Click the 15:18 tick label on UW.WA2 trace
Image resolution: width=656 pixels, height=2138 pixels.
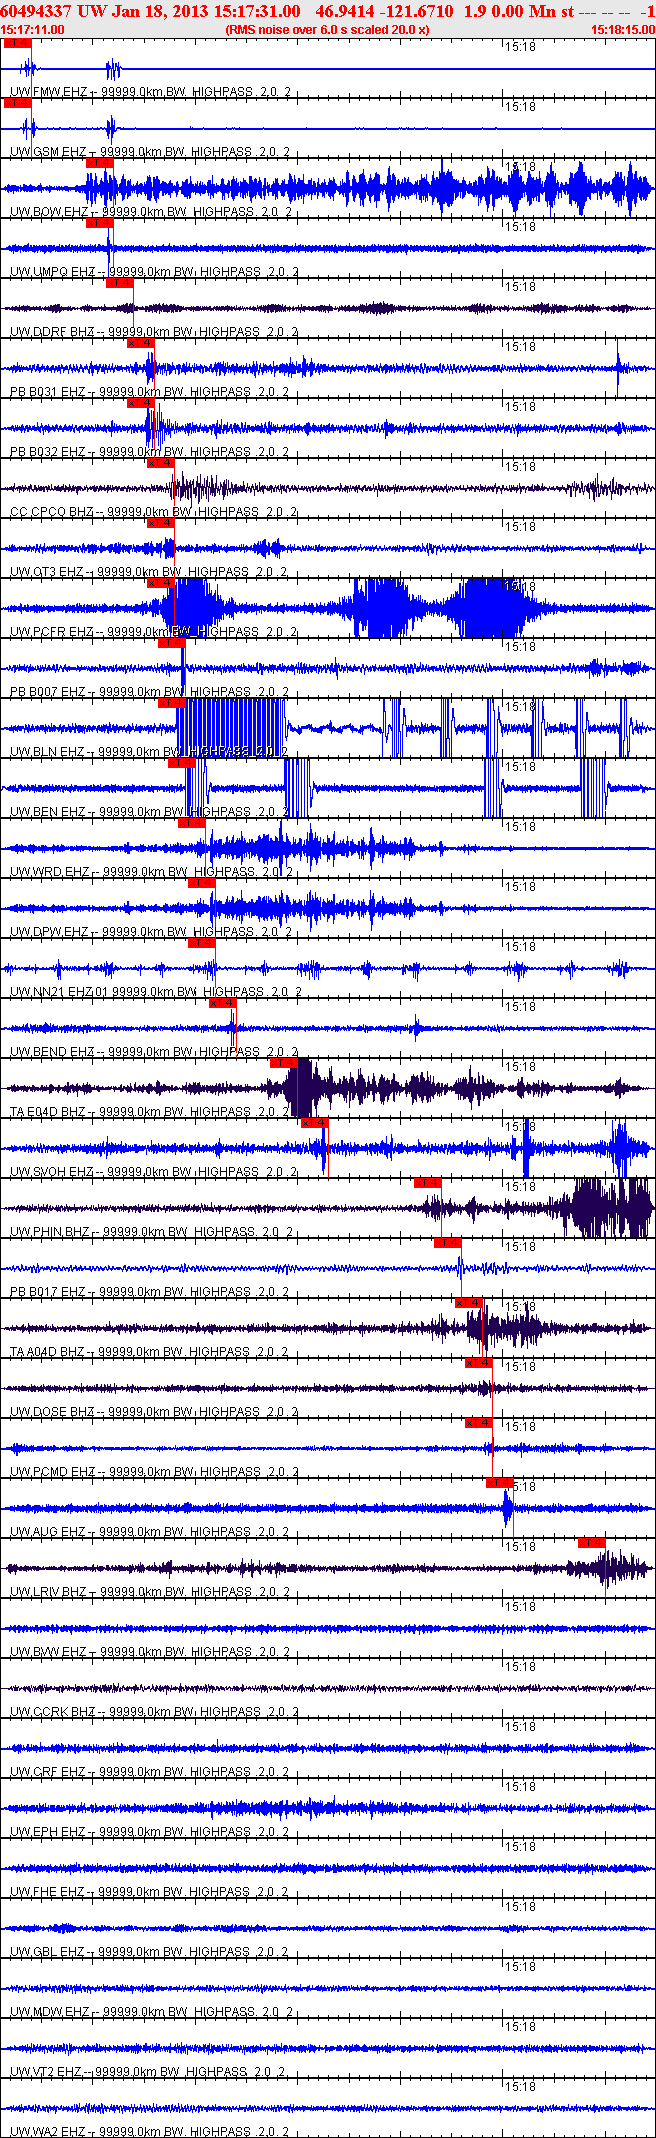519,2086
